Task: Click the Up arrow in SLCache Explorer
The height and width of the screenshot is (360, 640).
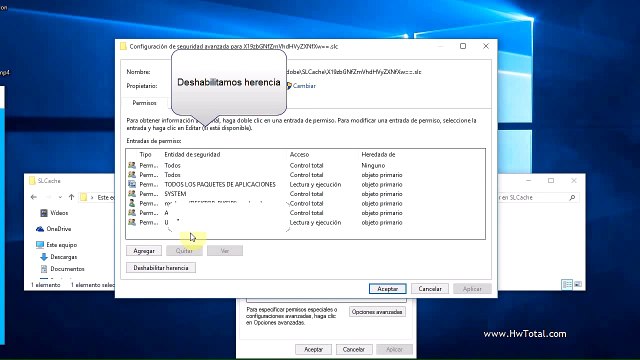Action: pos(71,197)
